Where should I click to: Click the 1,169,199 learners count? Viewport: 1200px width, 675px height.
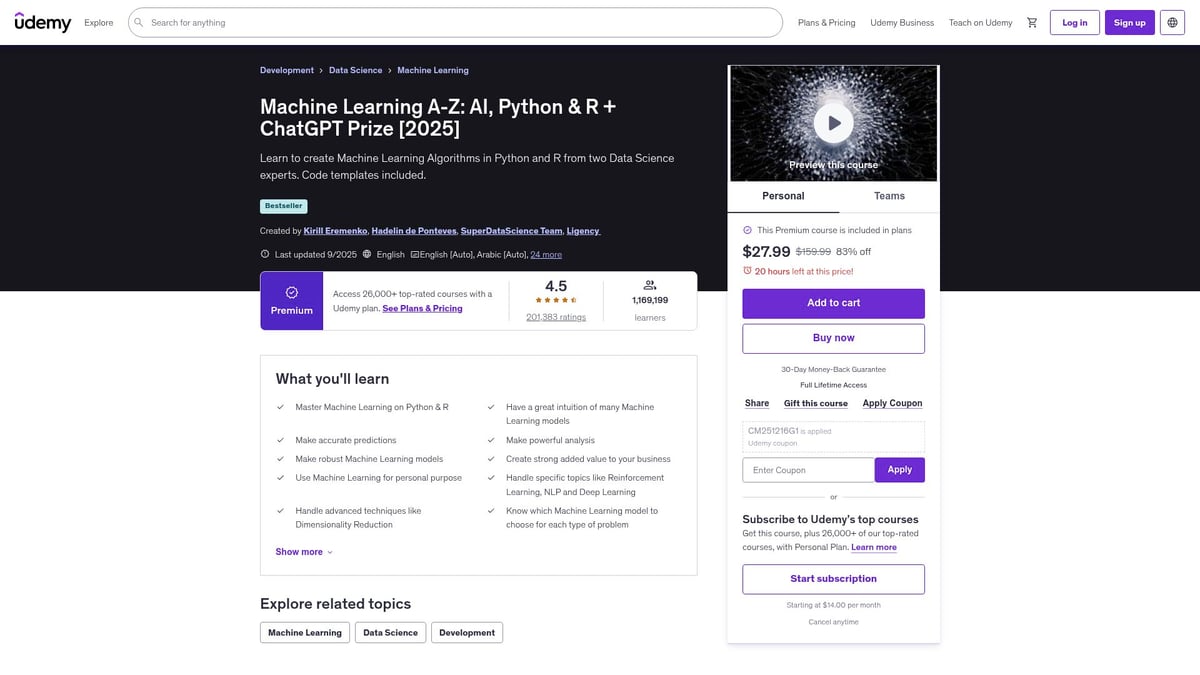click(650, 300)
